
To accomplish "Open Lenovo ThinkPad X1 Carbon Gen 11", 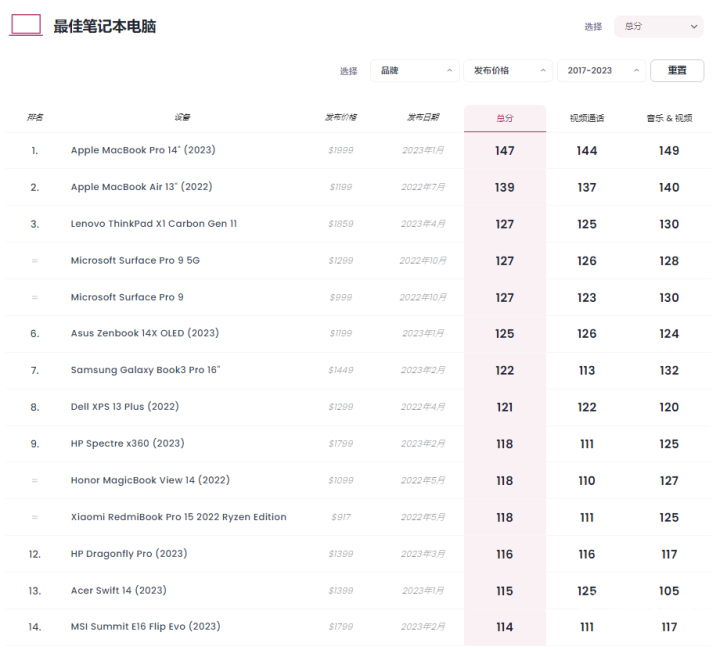I will (x=154, y=224).
